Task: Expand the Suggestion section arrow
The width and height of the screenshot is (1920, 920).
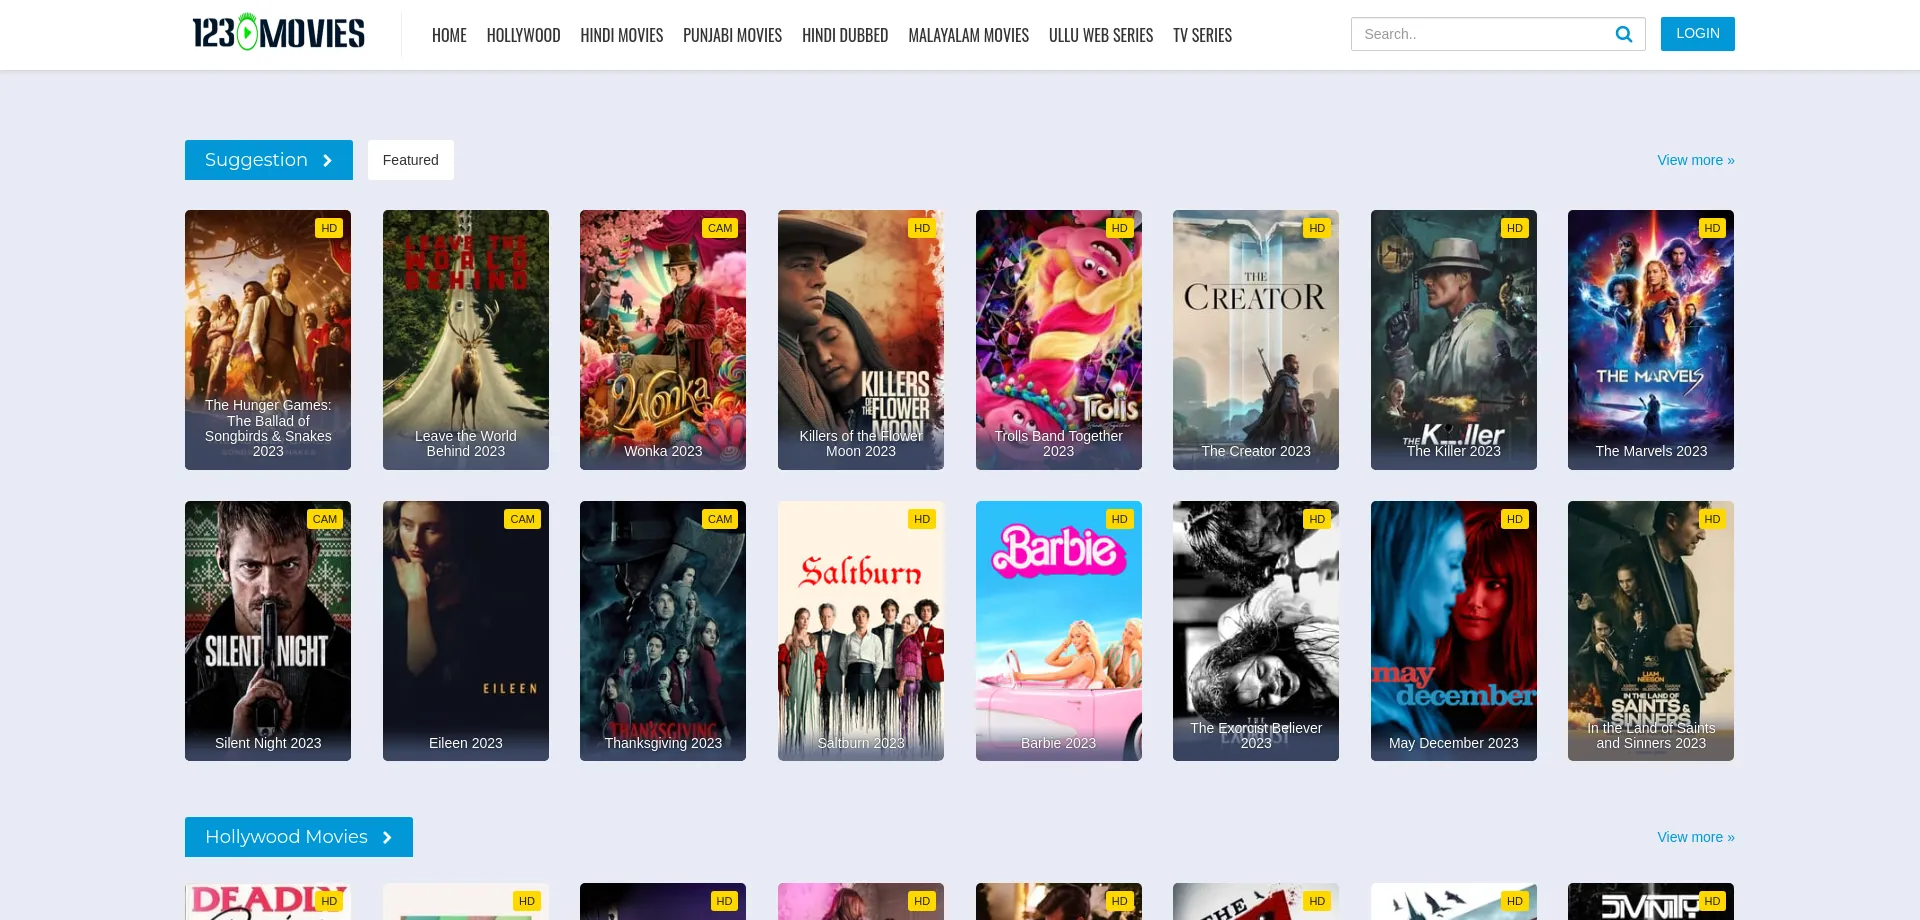Action: click(x=327, y=160)
